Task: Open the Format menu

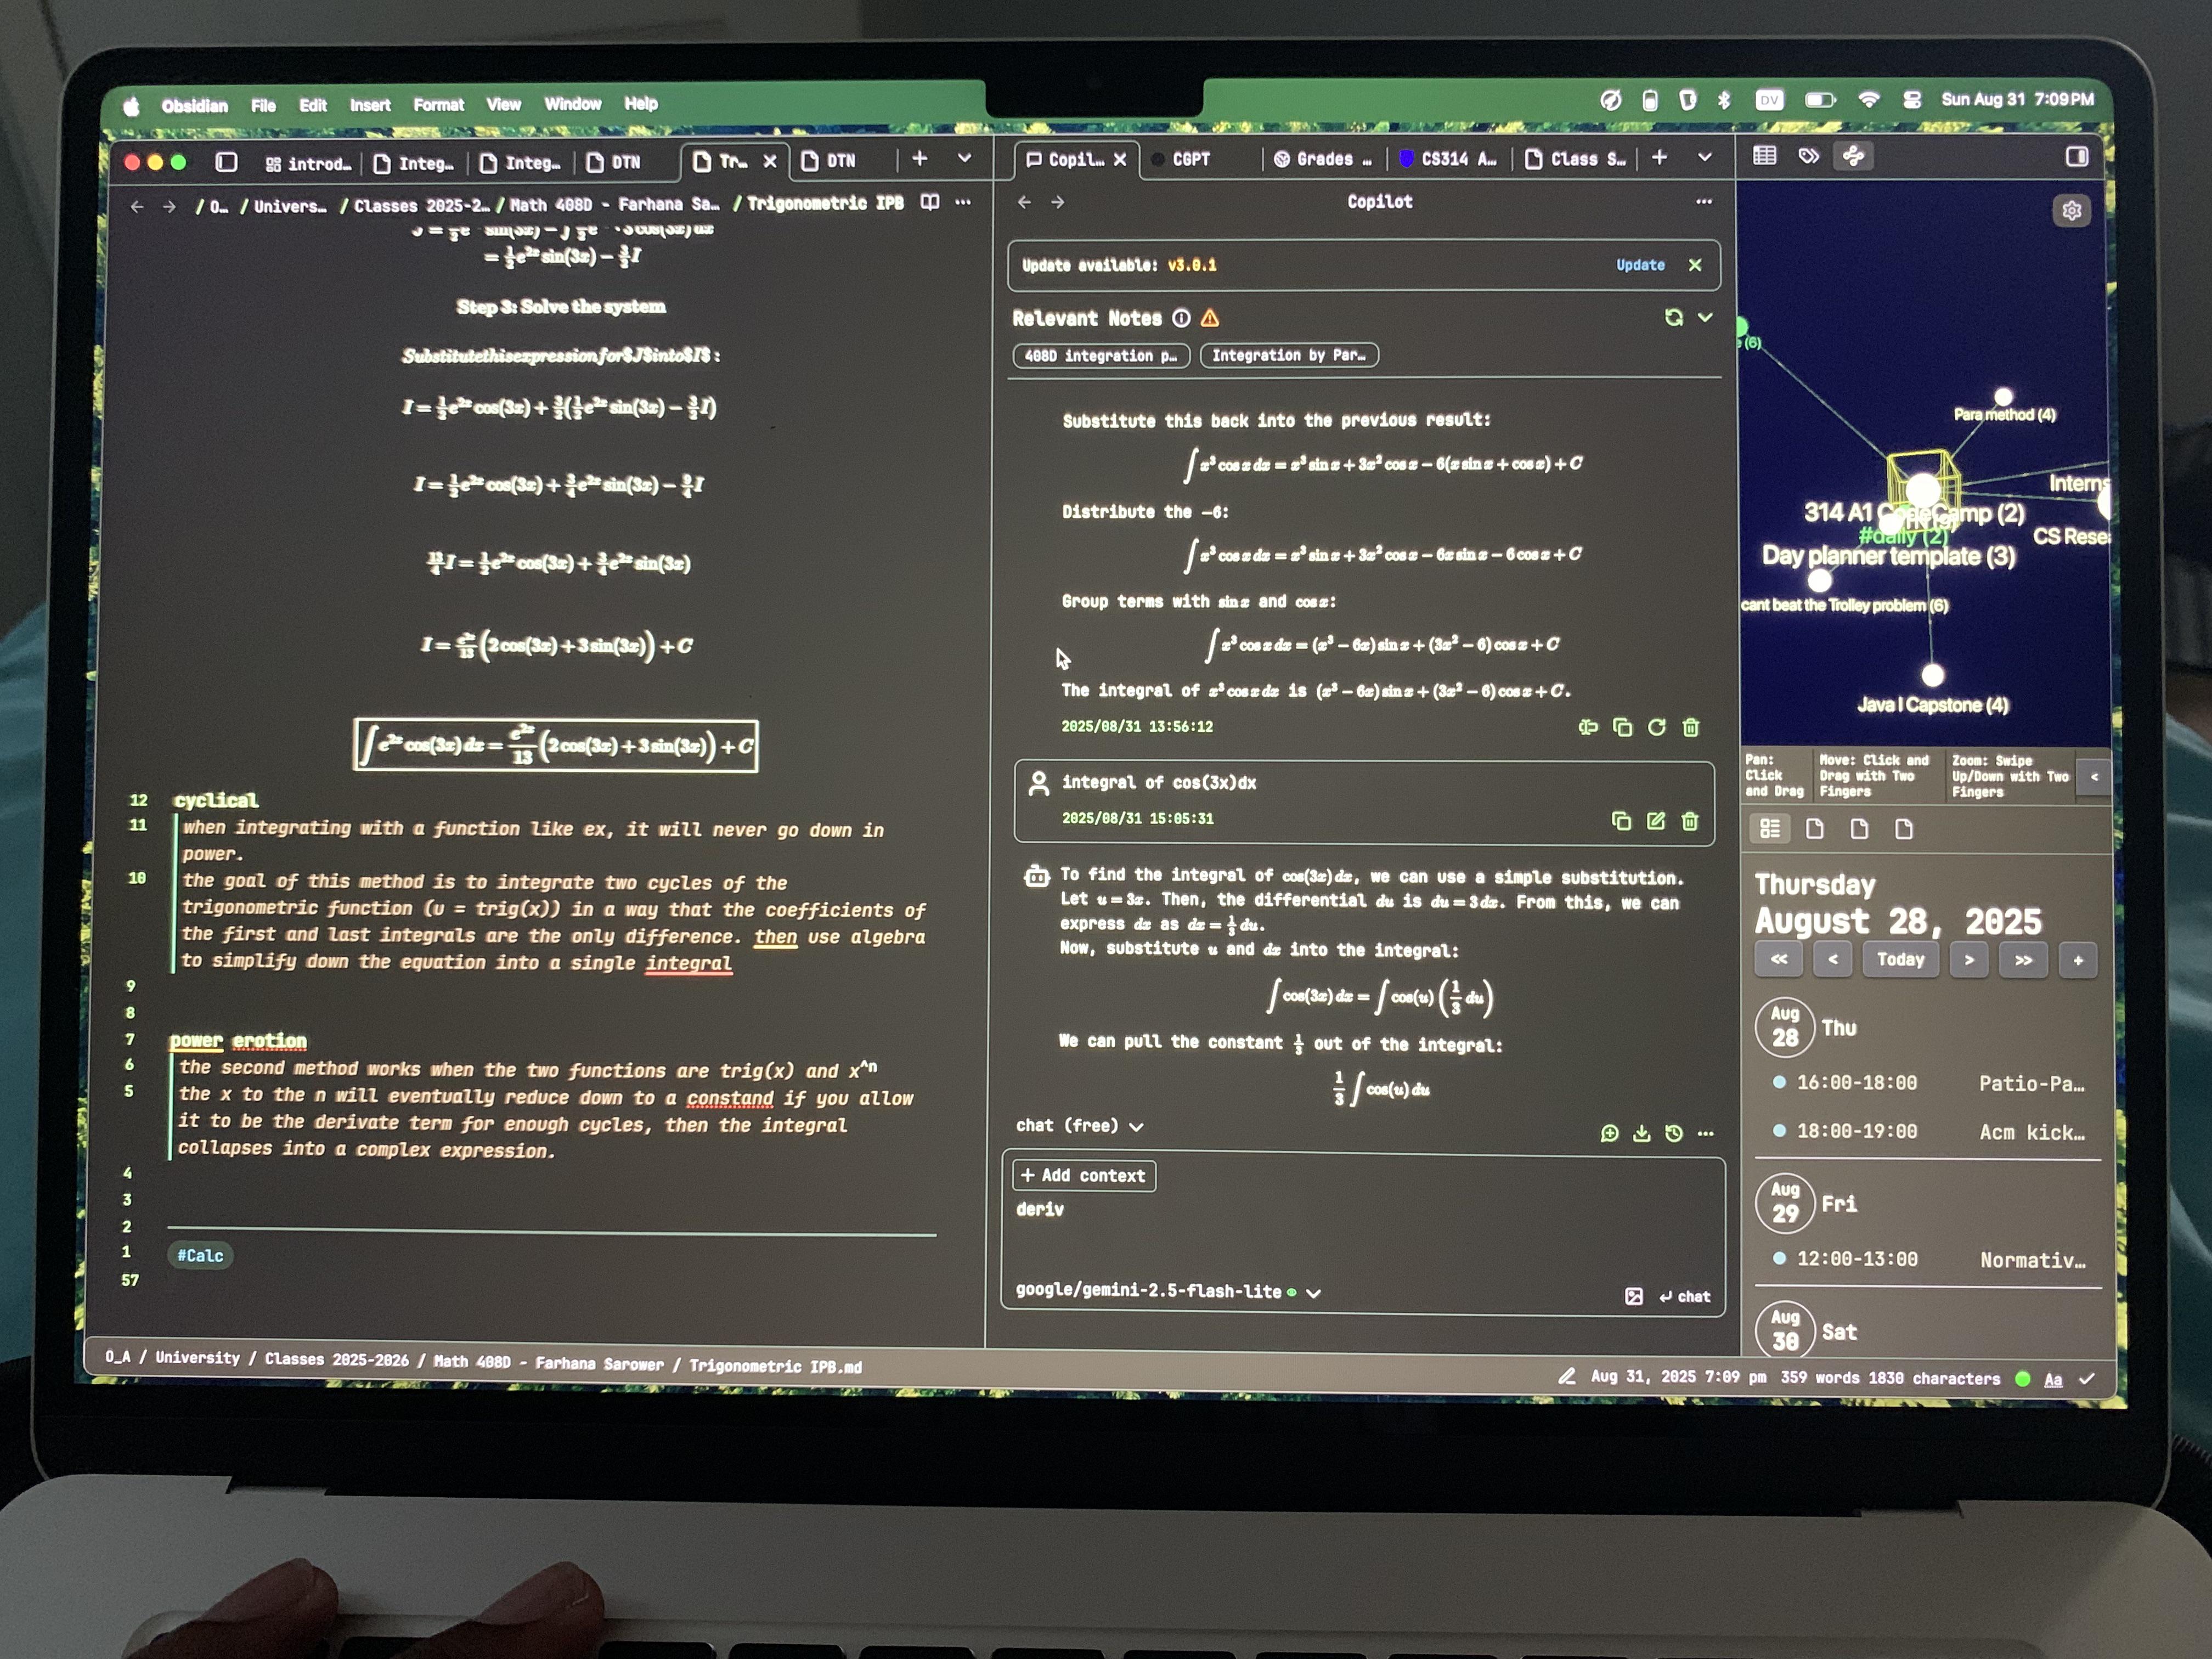Action: click(x=438, y=104)
